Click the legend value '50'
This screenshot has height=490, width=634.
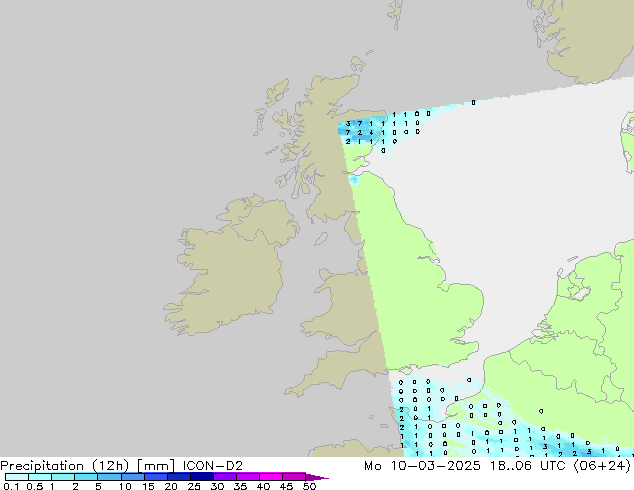(x=310, y=486)
